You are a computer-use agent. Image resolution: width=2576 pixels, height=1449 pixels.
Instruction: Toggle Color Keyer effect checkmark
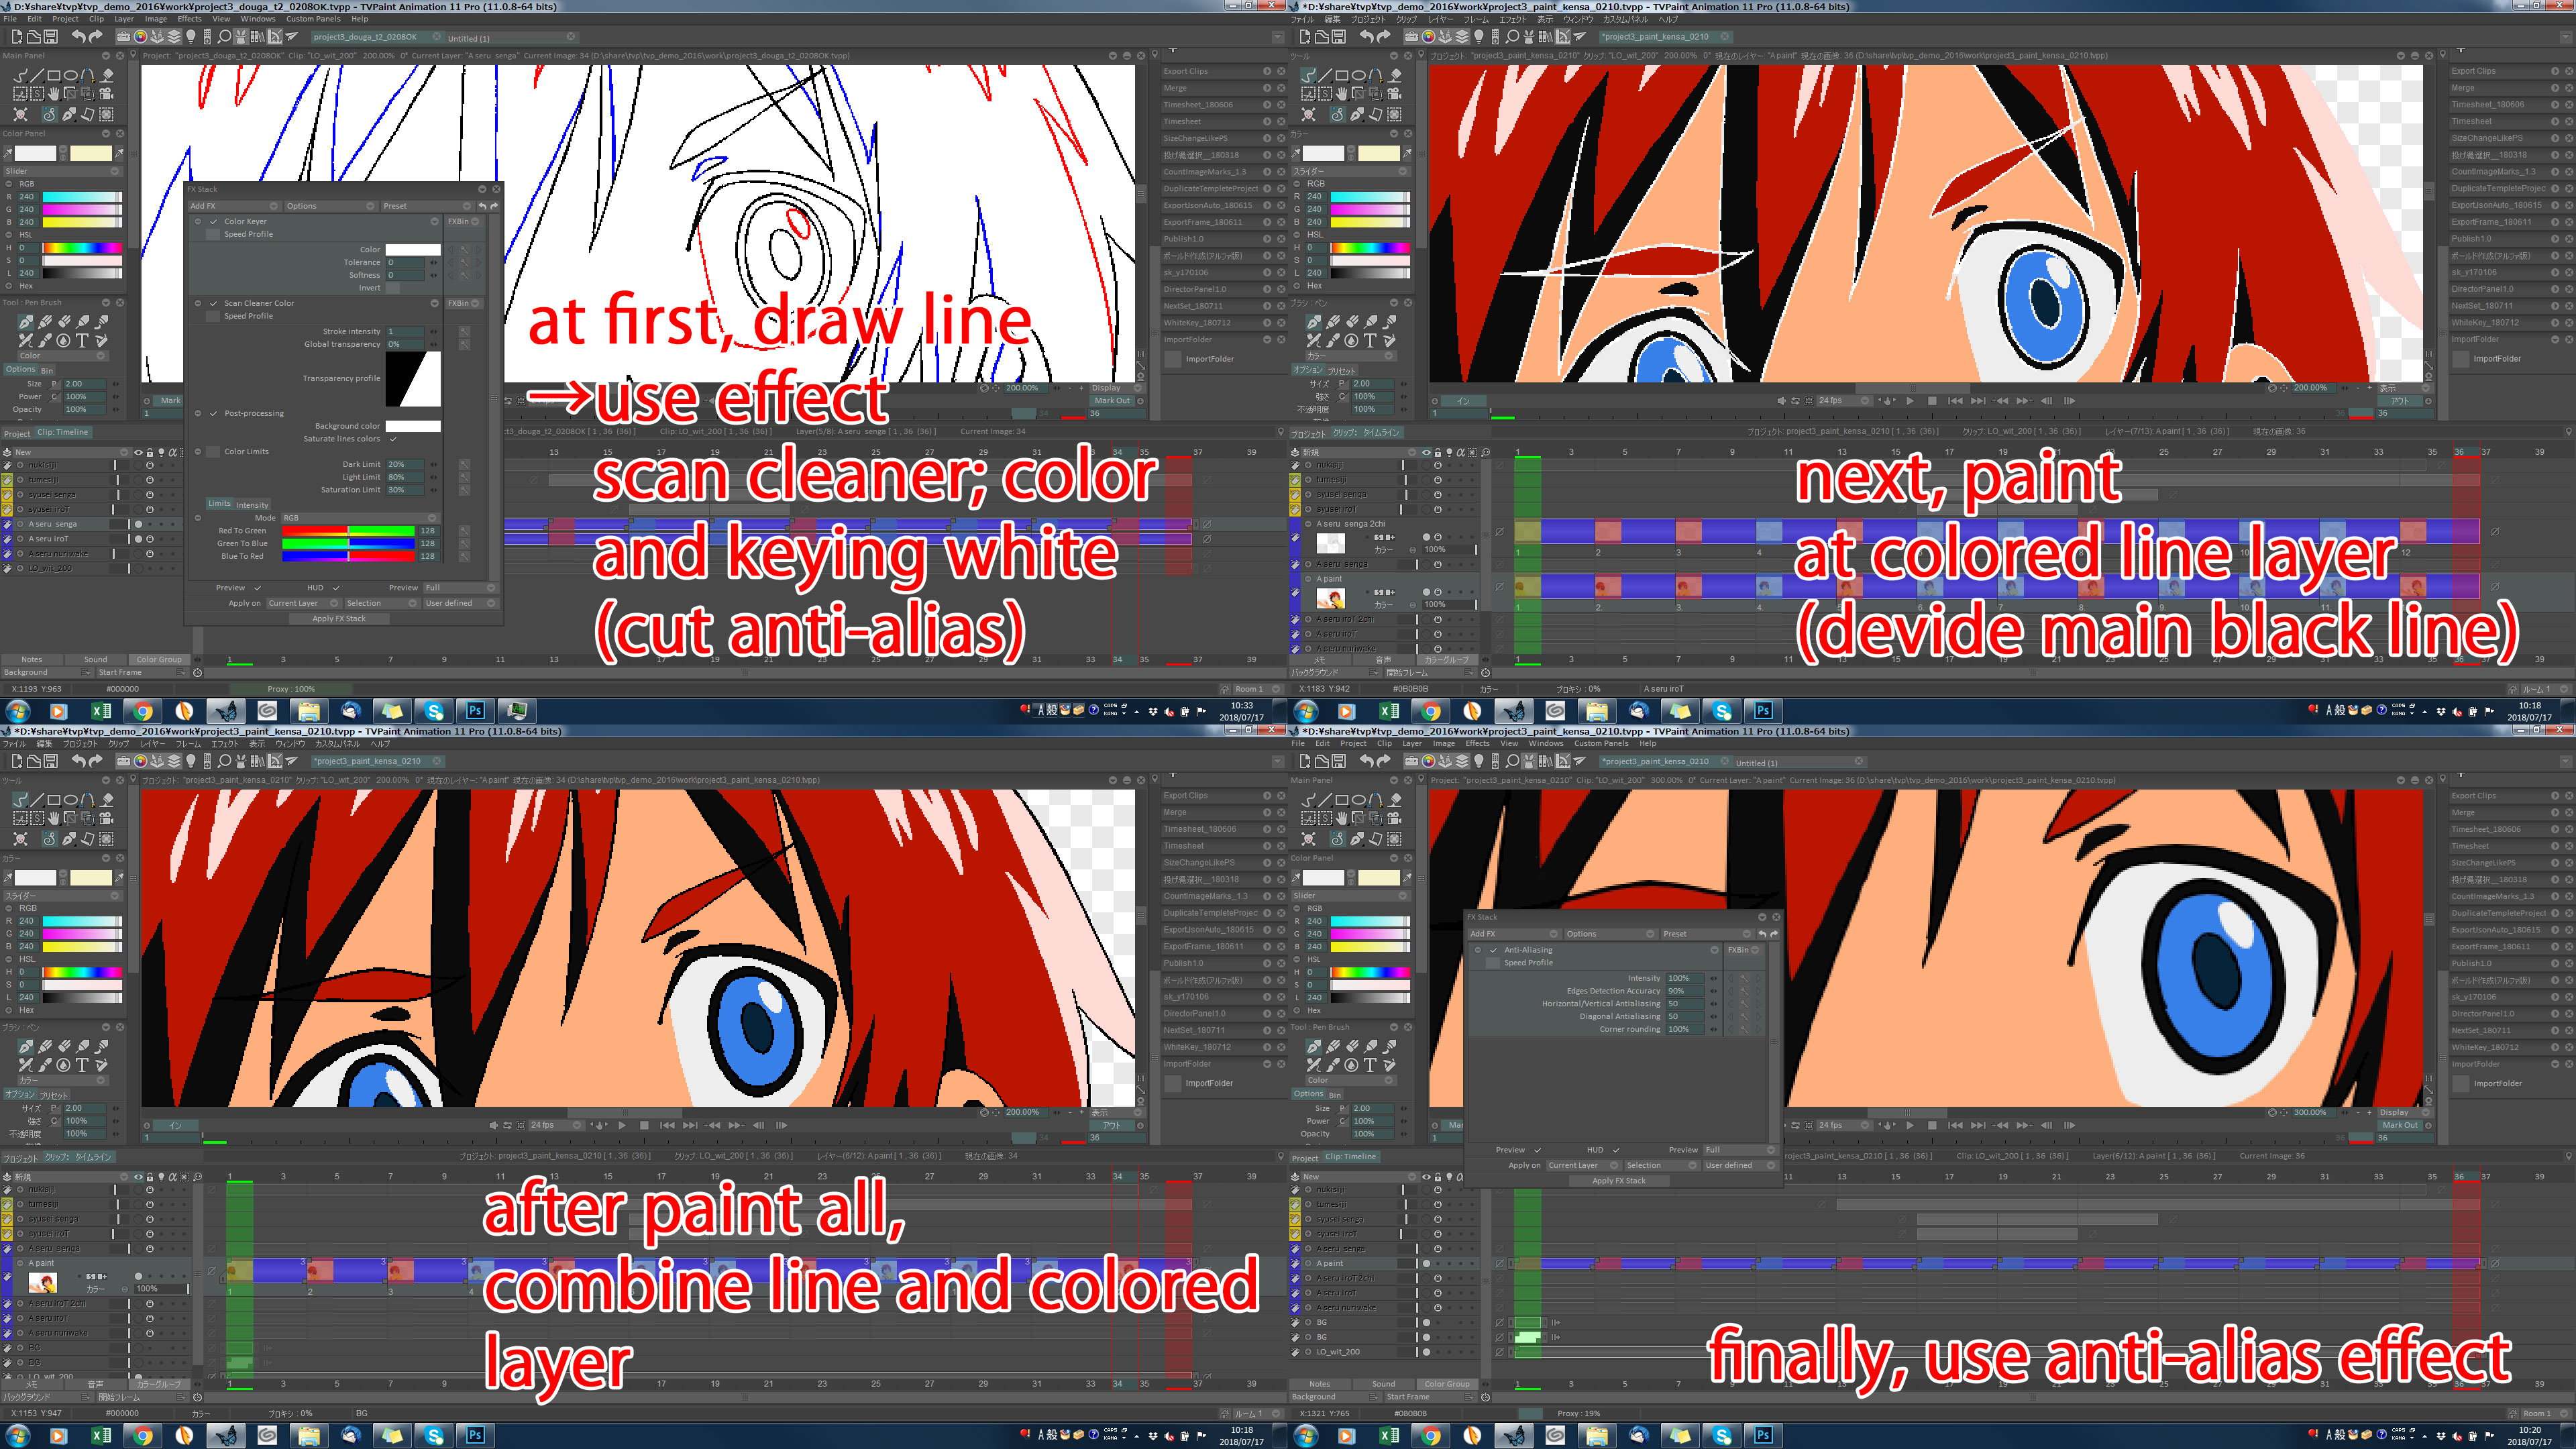(x=213, y=221)
